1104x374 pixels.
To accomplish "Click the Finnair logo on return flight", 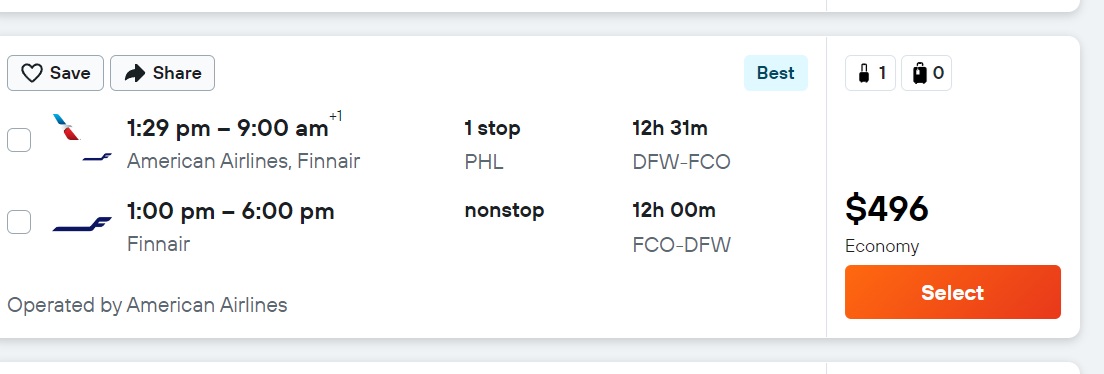I will tap(82, 225).
